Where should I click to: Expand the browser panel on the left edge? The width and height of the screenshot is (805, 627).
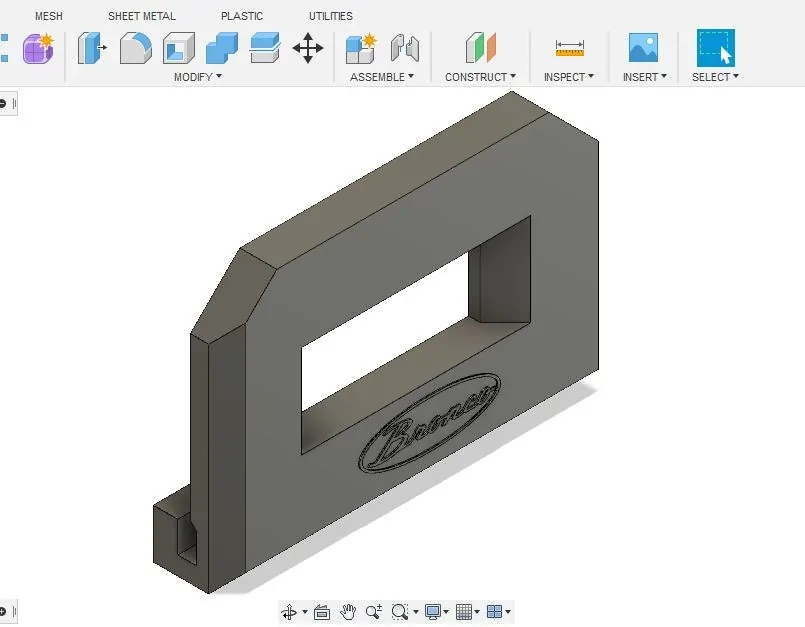(9, 103)
